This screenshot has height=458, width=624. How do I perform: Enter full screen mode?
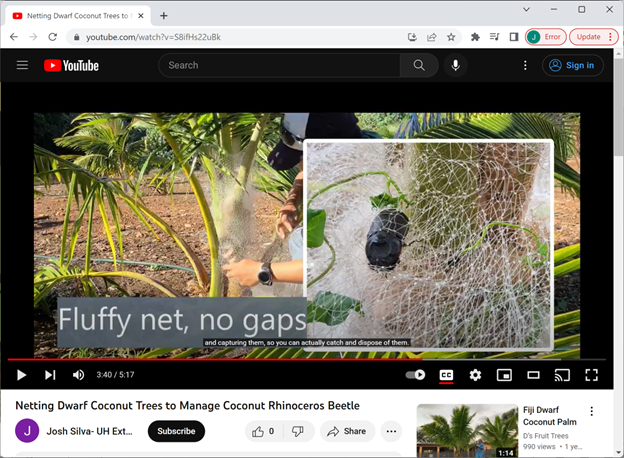[591, 375]
